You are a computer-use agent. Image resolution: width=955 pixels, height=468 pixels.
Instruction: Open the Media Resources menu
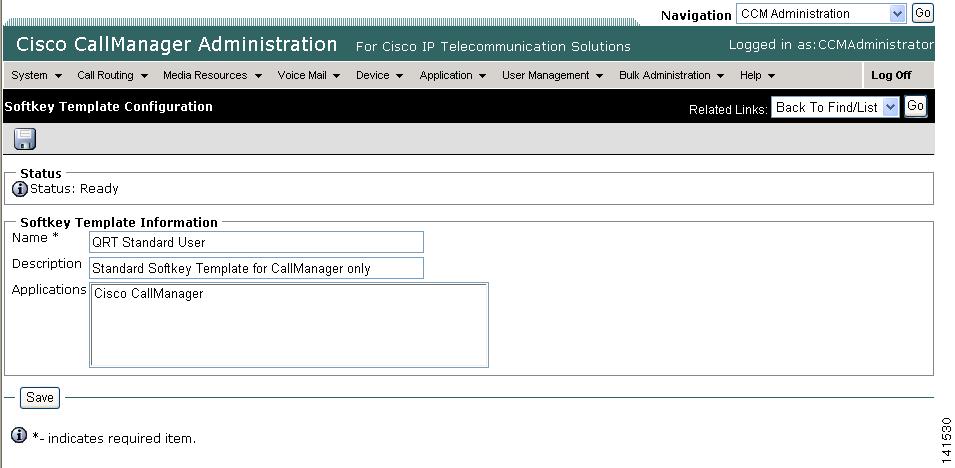[x=212, y=76]
